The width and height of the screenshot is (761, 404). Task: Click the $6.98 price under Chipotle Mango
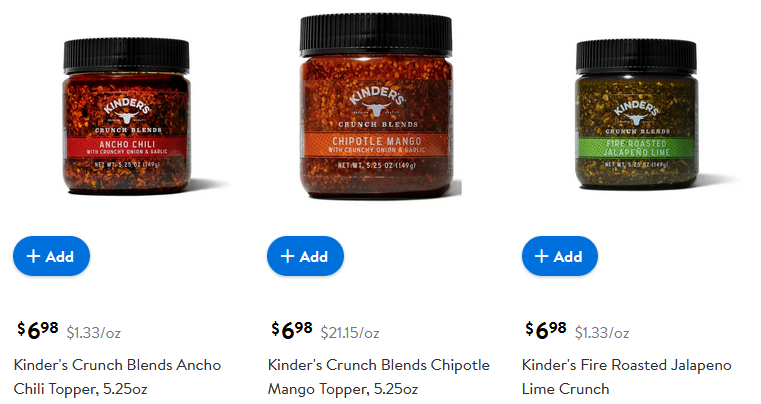point(292,330)
